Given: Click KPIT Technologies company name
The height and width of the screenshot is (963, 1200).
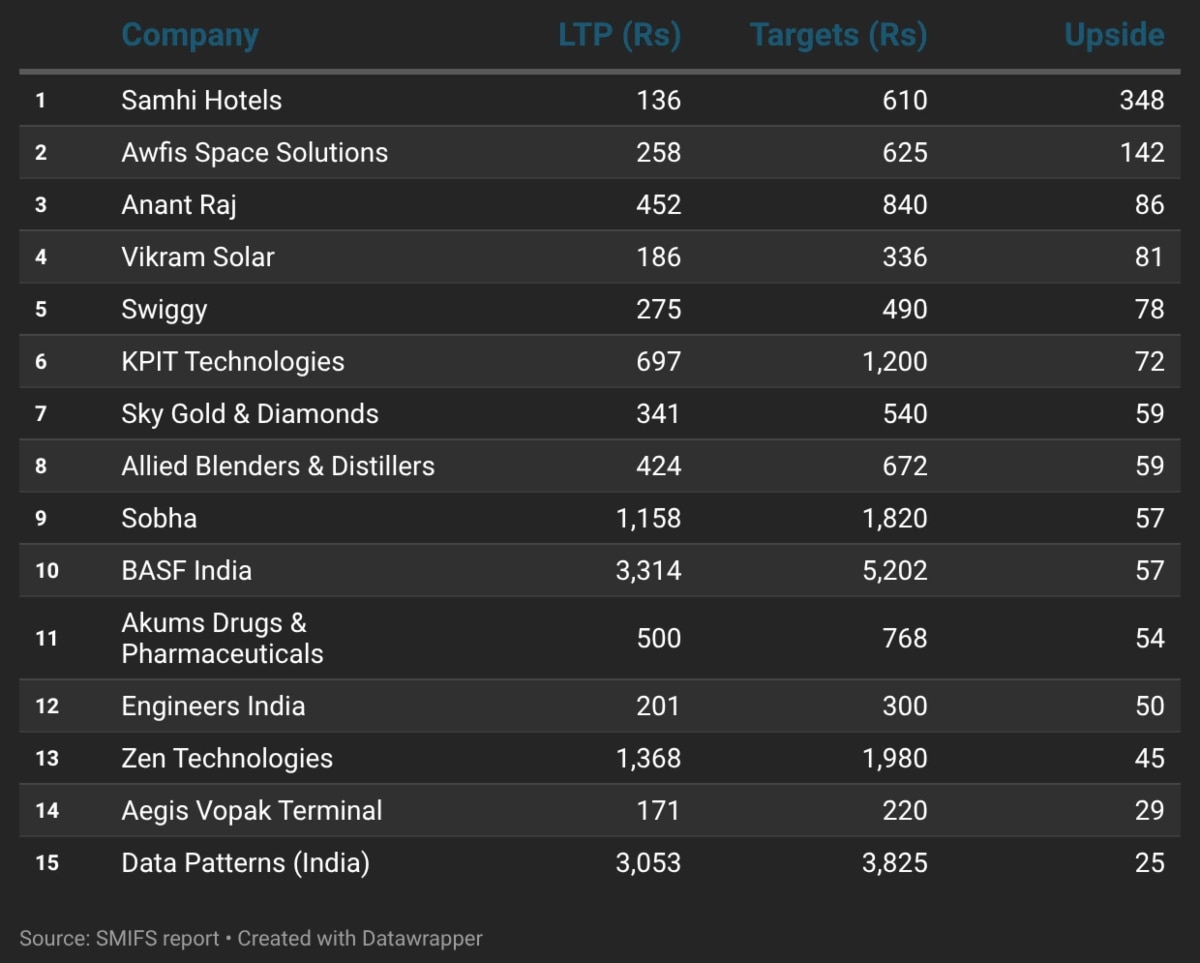Looking at the screenshot, I should (232, 362).
